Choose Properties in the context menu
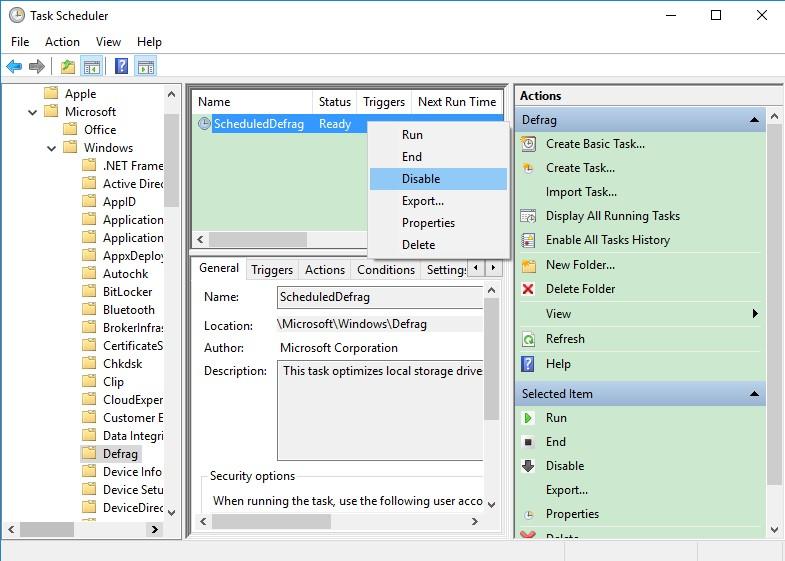The height and width of the screenshot is (561, 785). click(x=438, y=223)
